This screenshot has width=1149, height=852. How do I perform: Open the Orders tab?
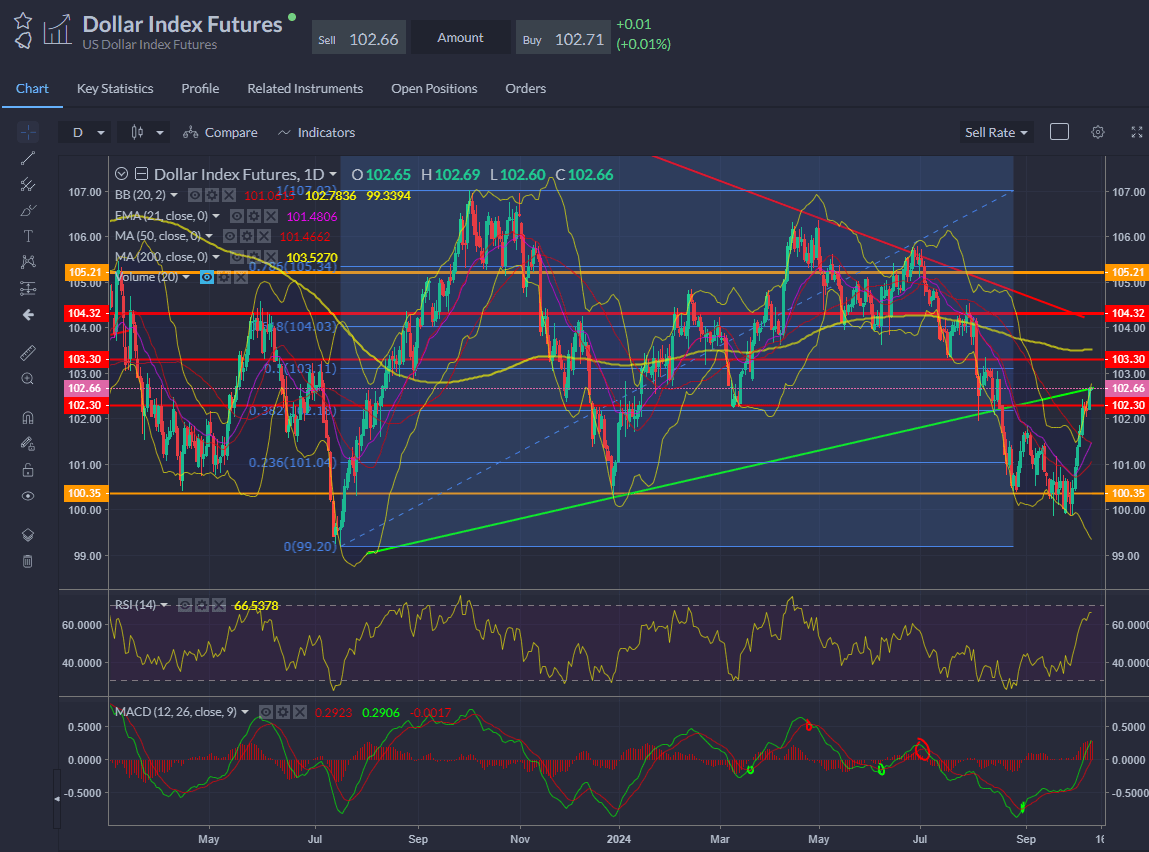(525, 89)
